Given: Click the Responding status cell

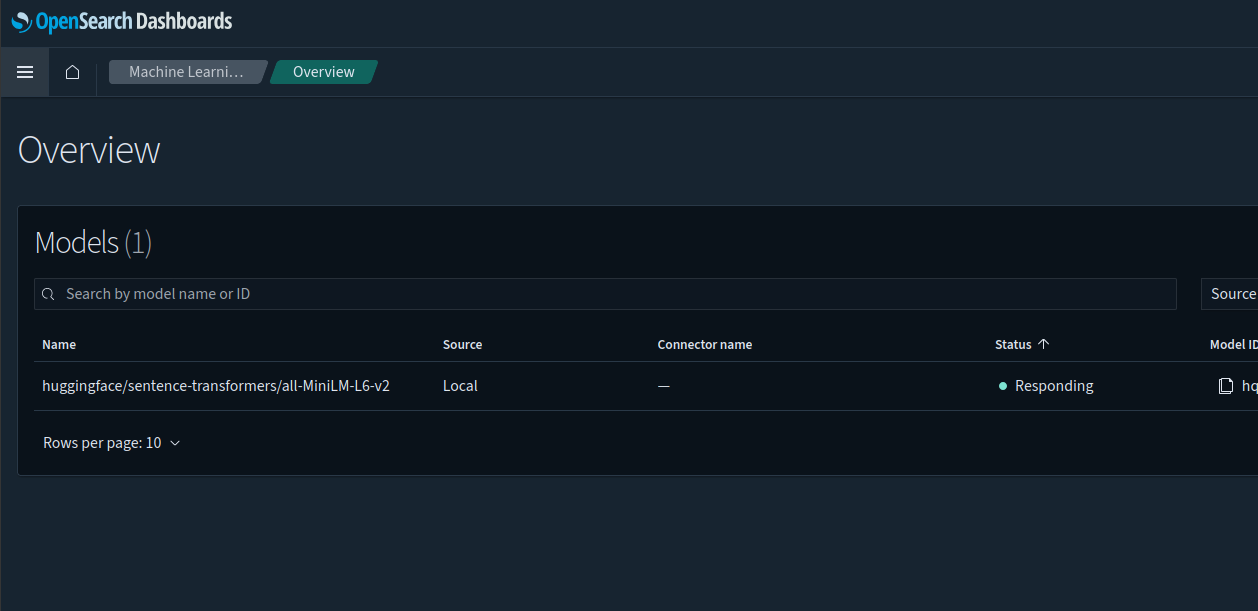Looking at the screenshot, I should [1046, 386].
